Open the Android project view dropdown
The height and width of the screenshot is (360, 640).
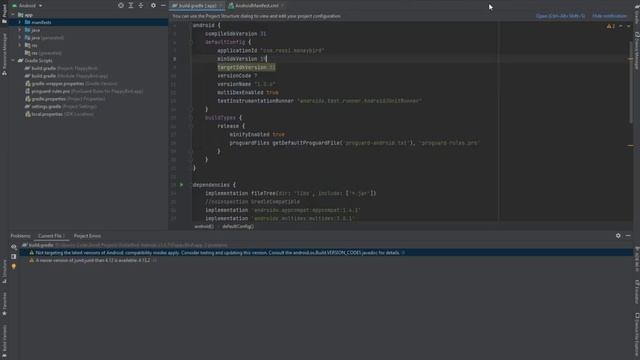(x=27, y=6)
